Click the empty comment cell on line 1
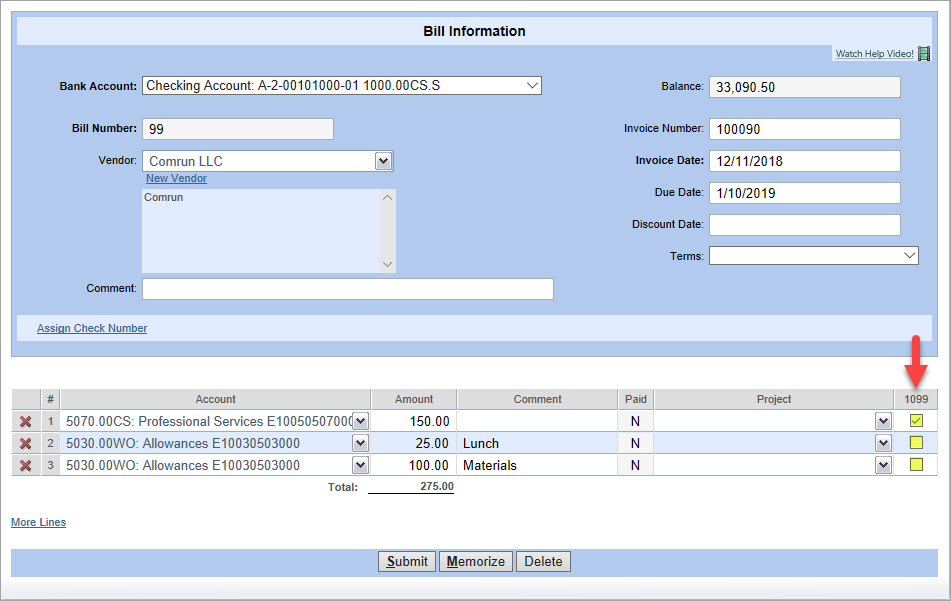This screenshot has width=951, height=601. pos(537,421)
